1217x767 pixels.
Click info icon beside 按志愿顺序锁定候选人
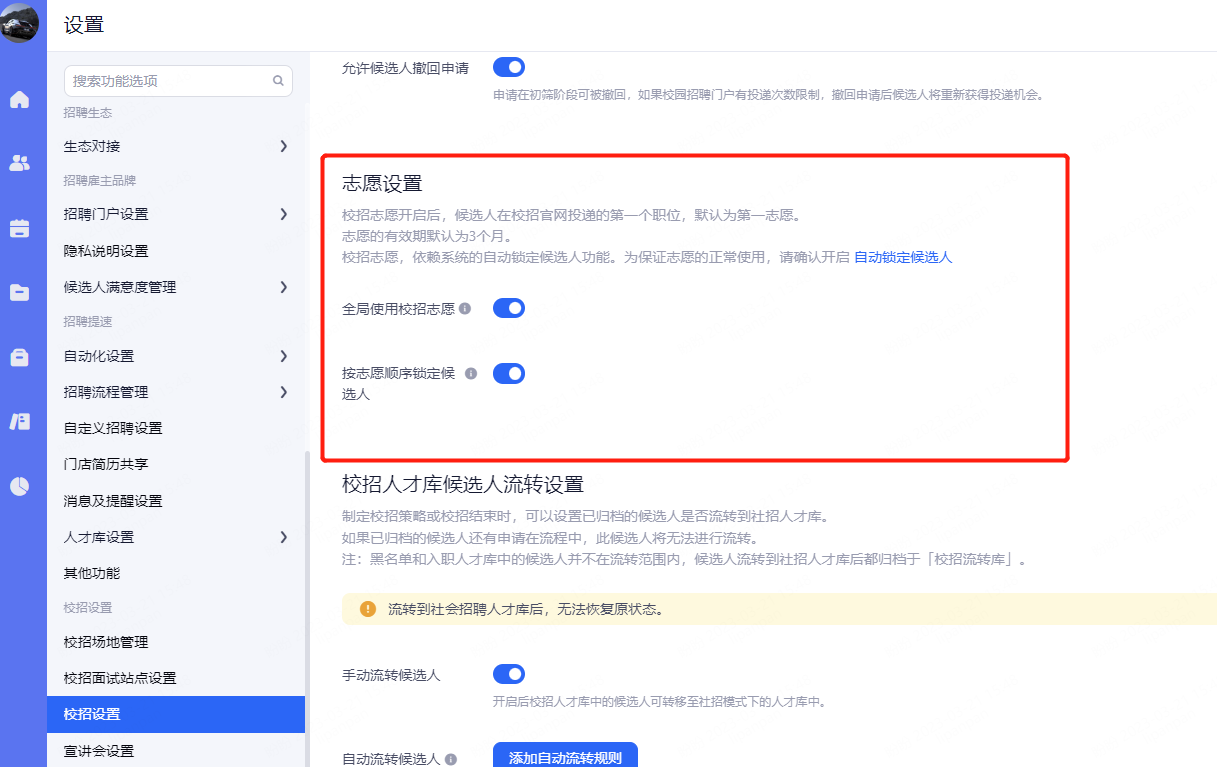pyautogui.click(x=471, y=374)
